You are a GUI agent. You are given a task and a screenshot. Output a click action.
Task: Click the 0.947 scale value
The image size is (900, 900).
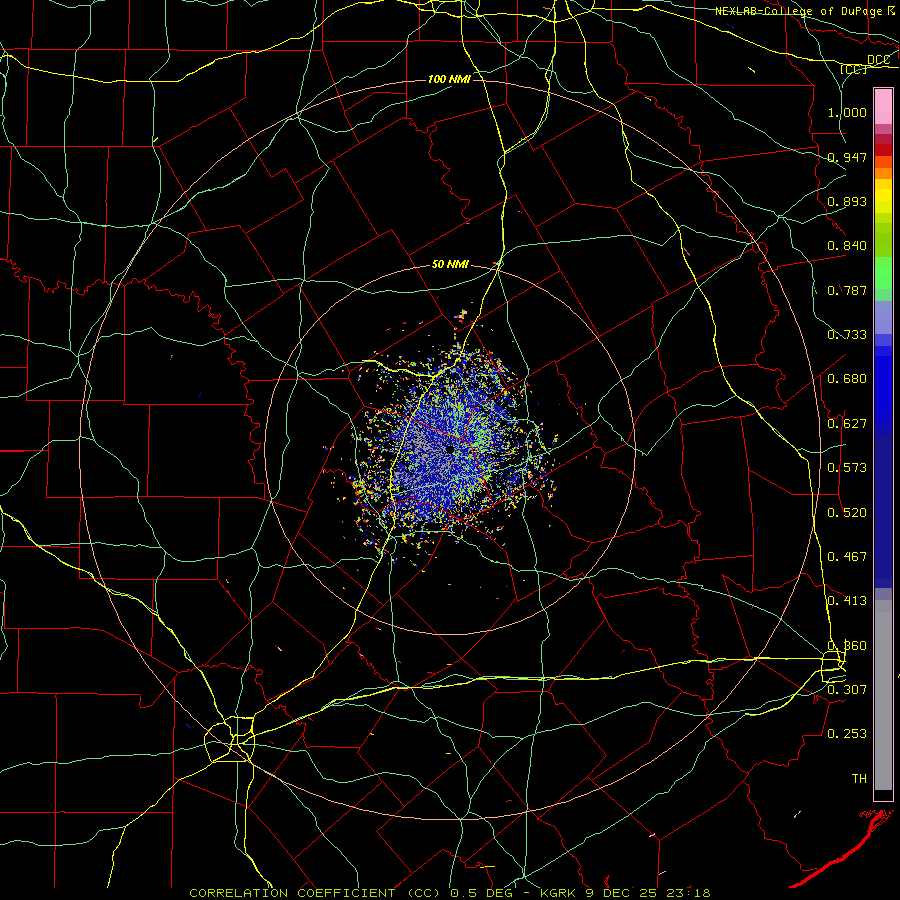(847, 157)
